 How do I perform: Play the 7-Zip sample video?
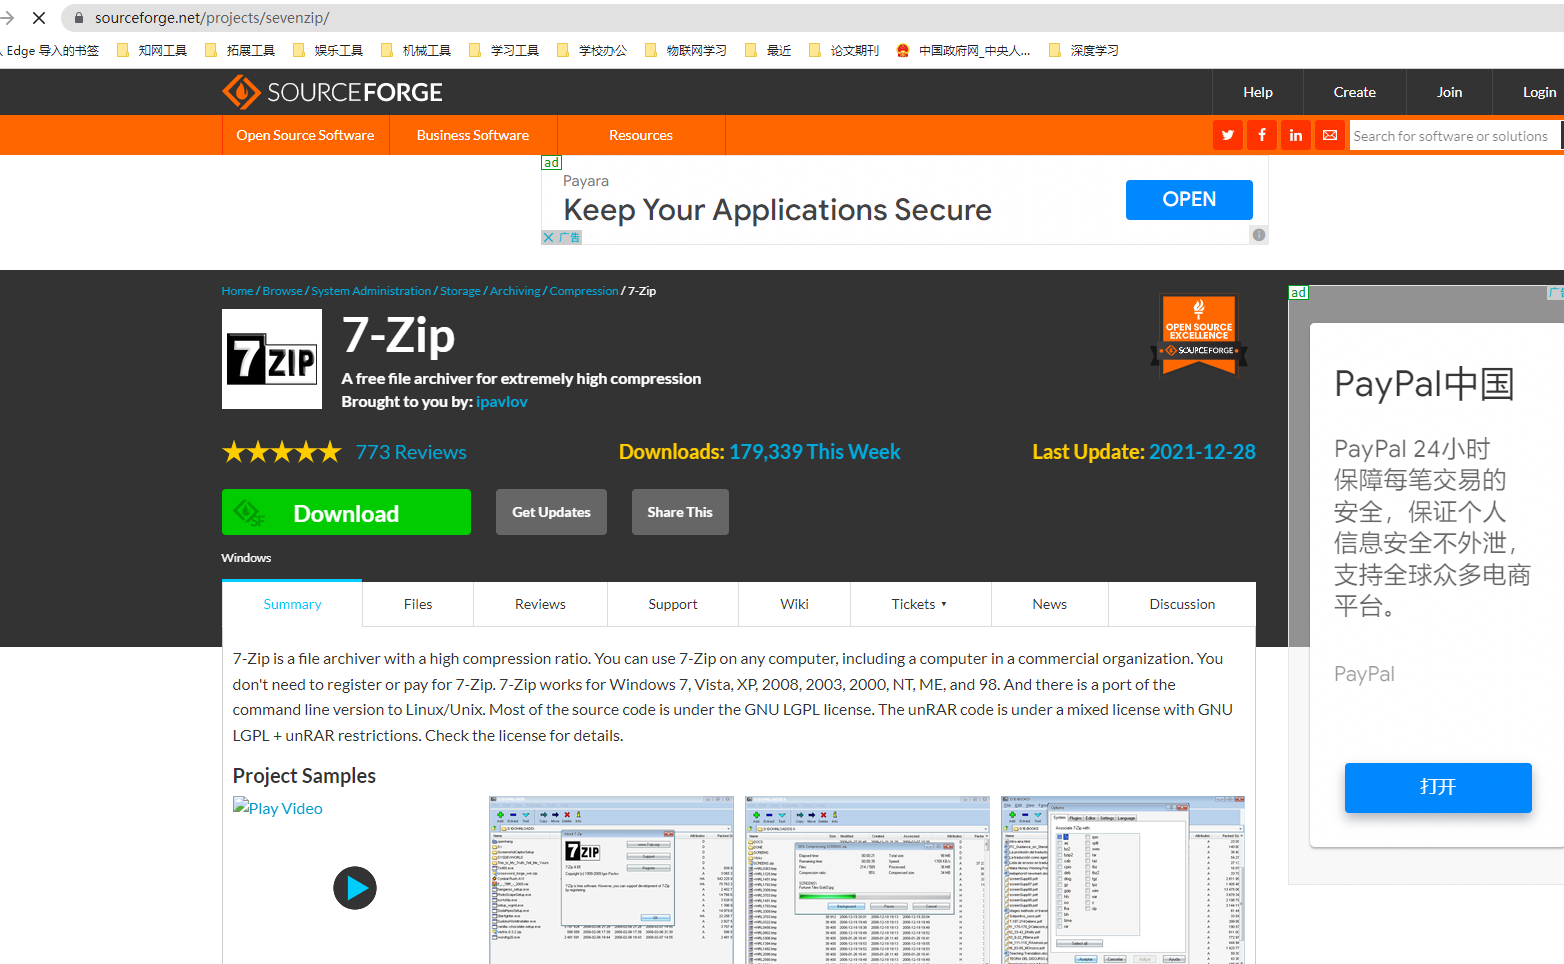[355, 888]
